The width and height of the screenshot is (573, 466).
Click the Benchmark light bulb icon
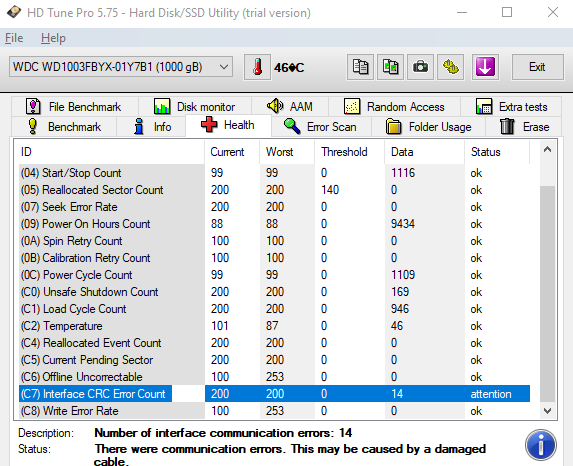[x=33, y=126]
